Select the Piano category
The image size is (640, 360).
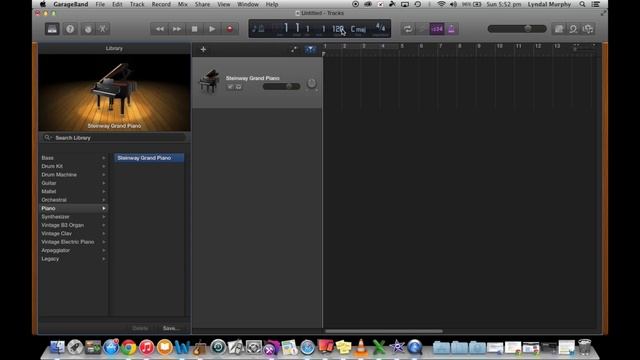click(73, 208)
